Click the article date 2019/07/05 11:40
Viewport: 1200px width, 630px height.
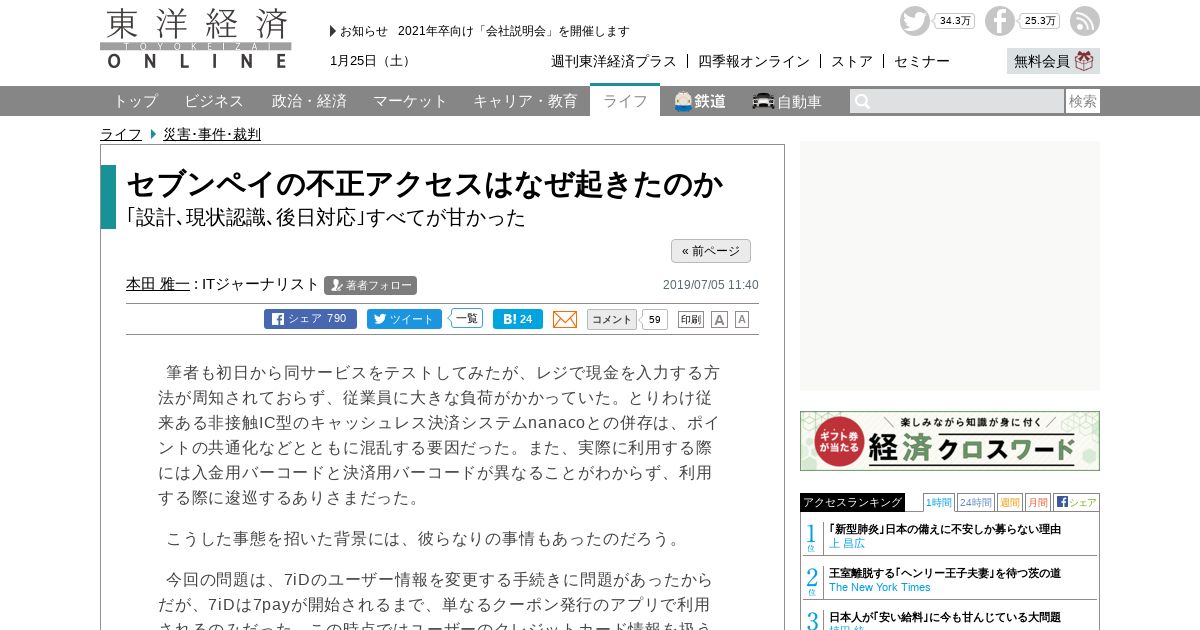pyautogui.click(x=711, y=285)
